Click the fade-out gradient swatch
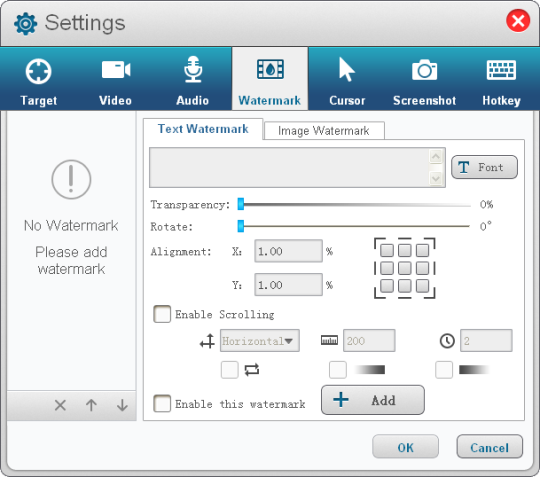Screen dimensions: 540x477 [x=474, y=370]
